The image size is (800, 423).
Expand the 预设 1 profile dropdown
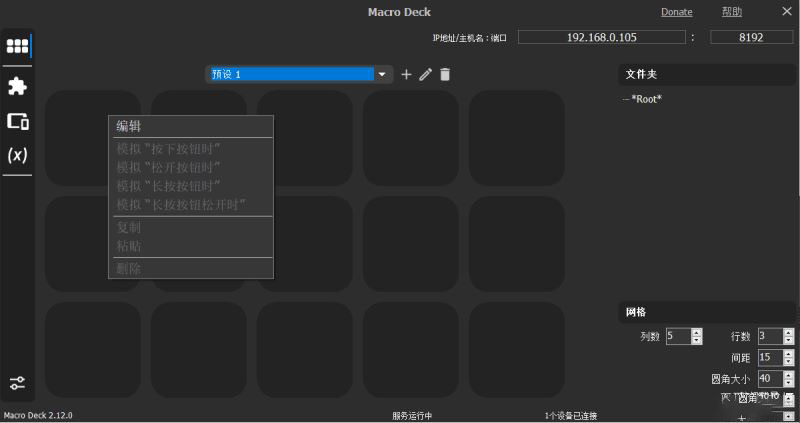[x=382, y=74]
